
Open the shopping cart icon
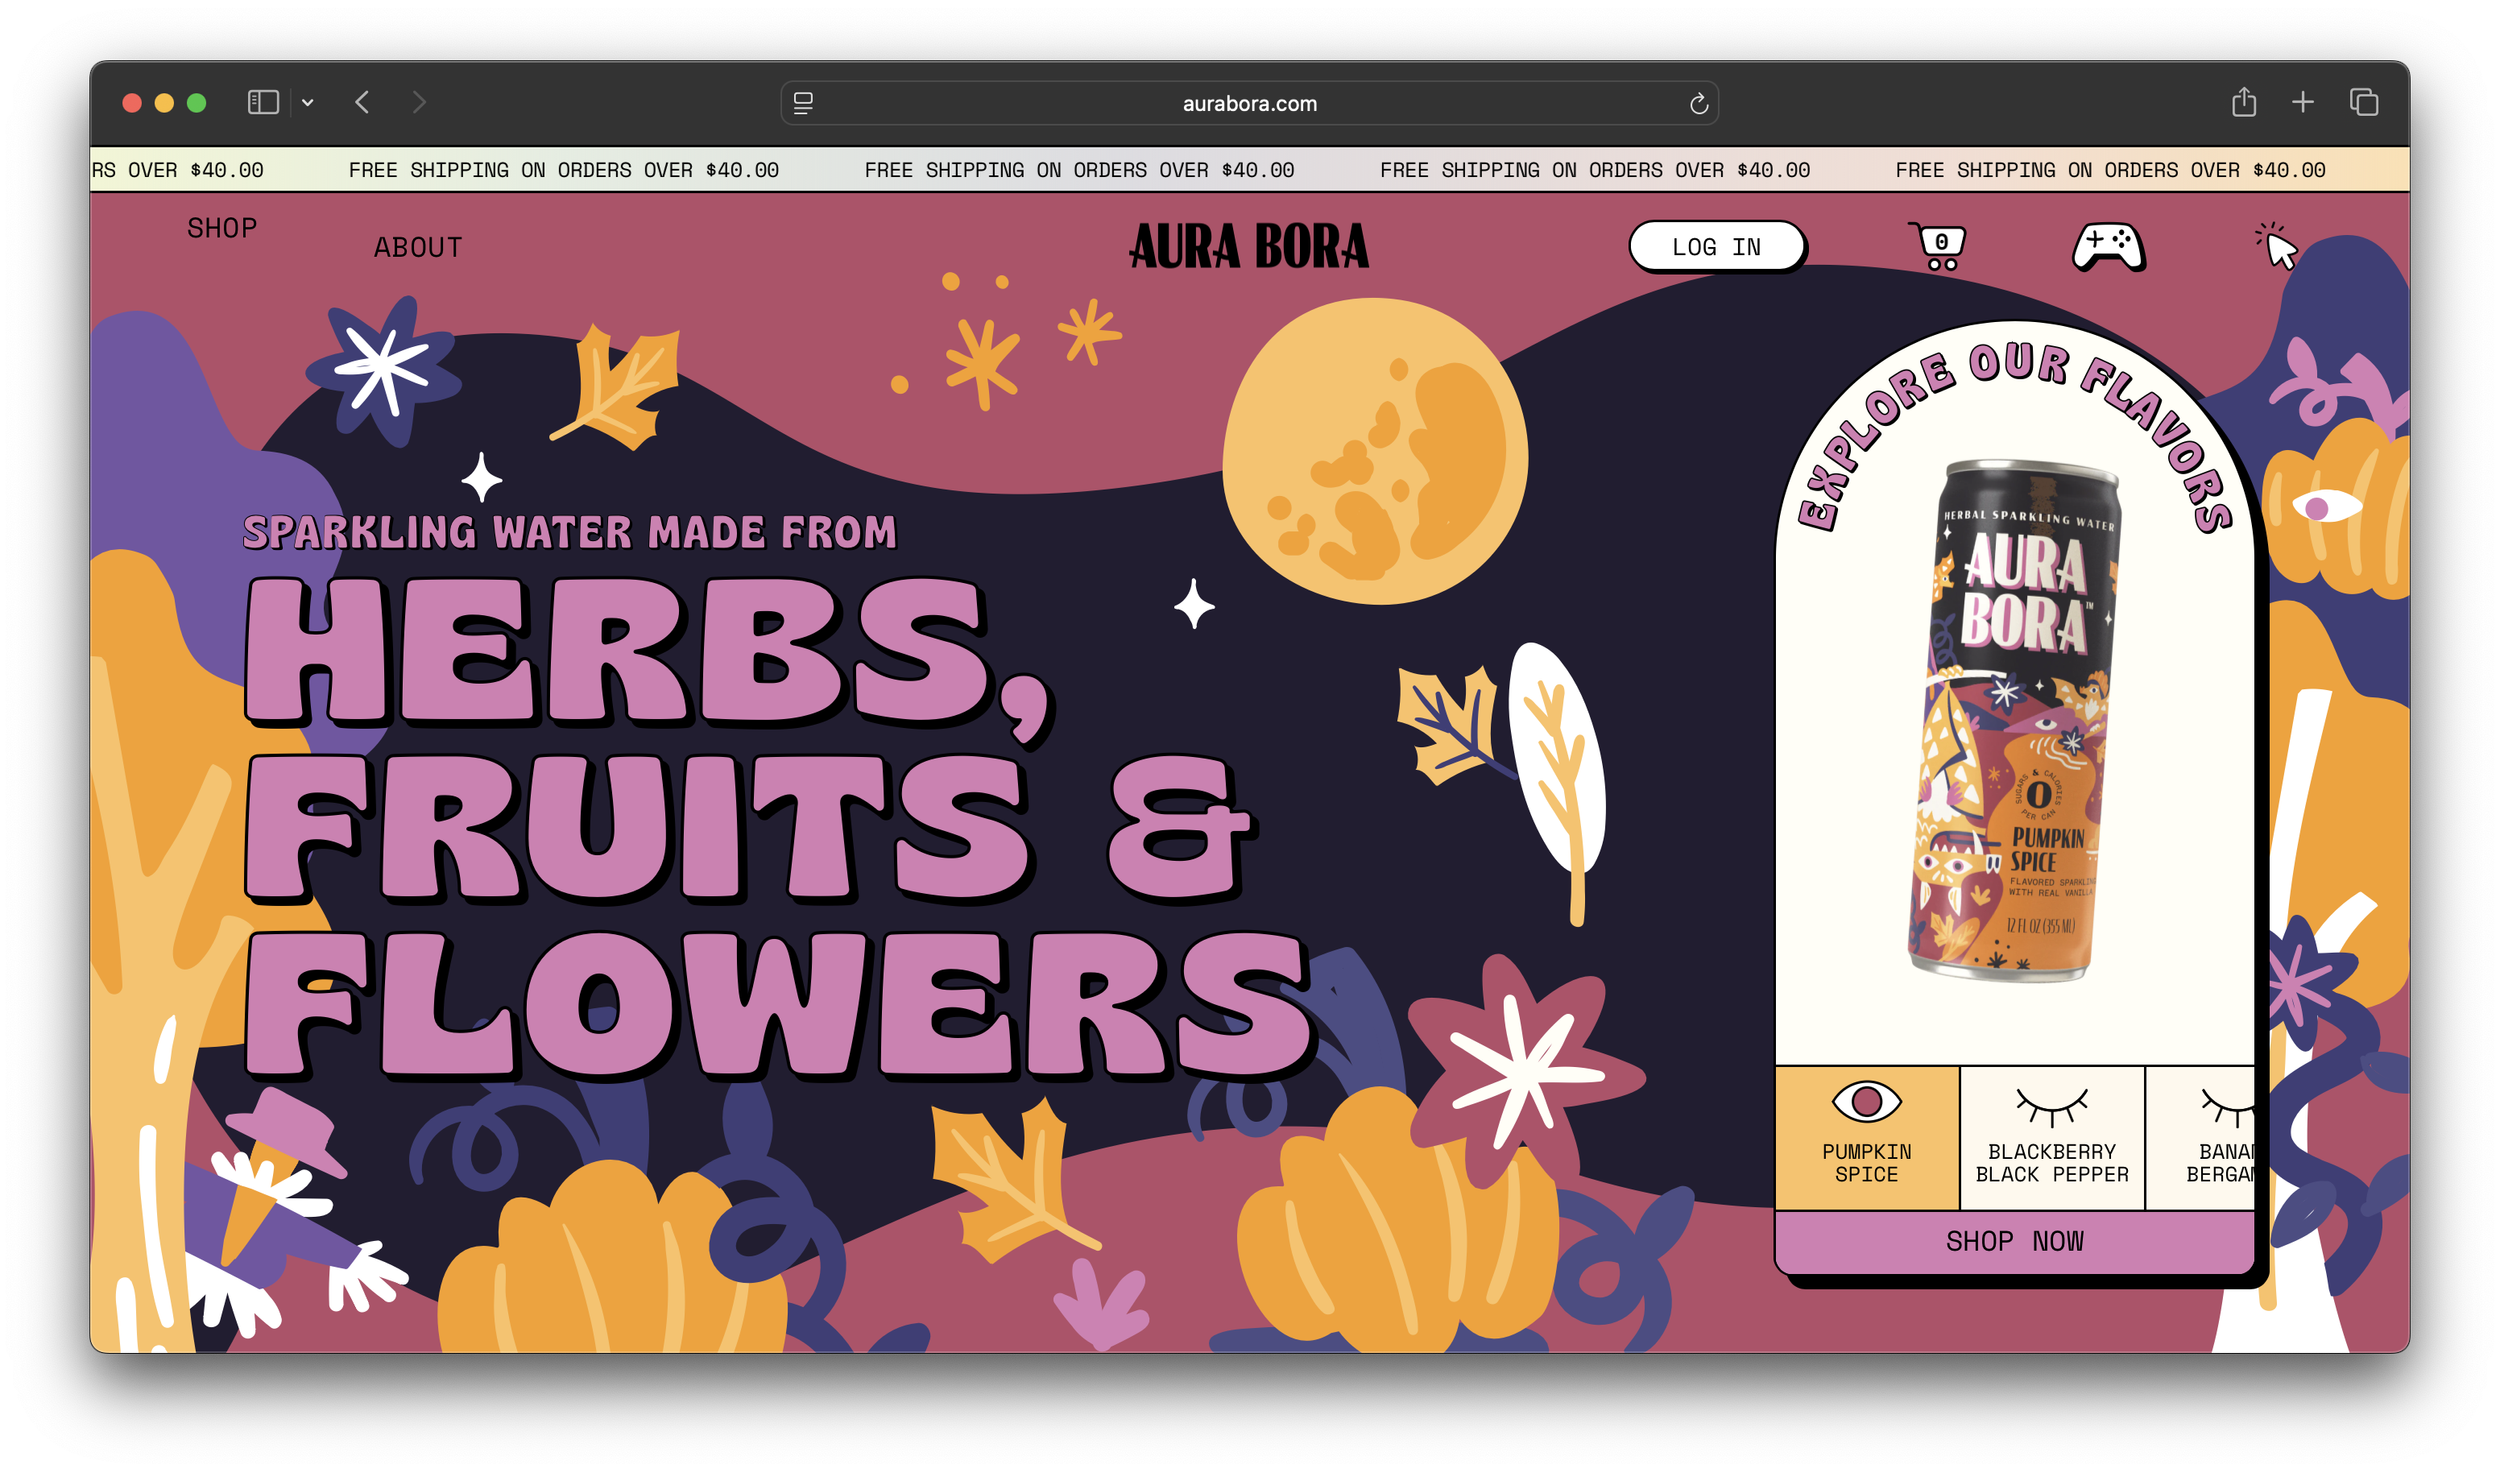(x=1938, y=246)
